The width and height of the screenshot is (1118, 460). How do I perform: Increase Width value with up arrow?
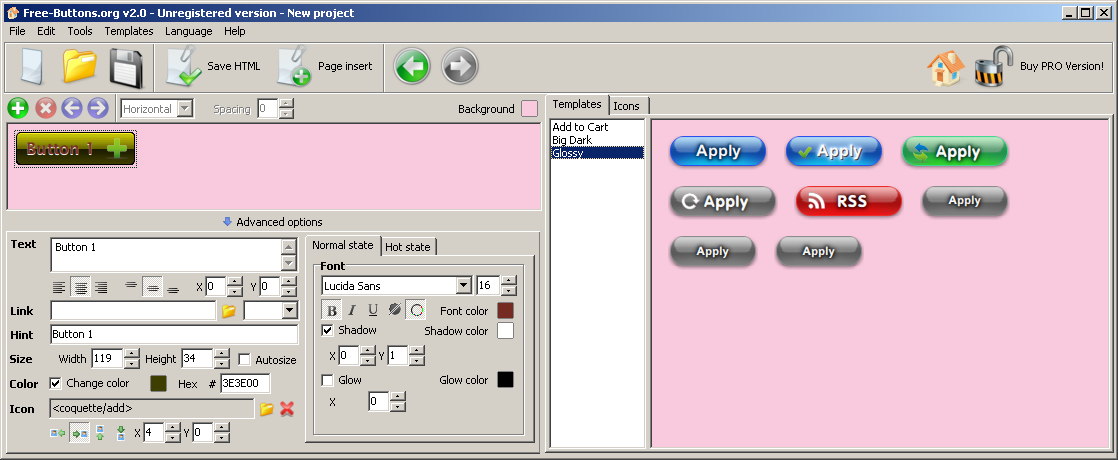click(x=132, y=354)
